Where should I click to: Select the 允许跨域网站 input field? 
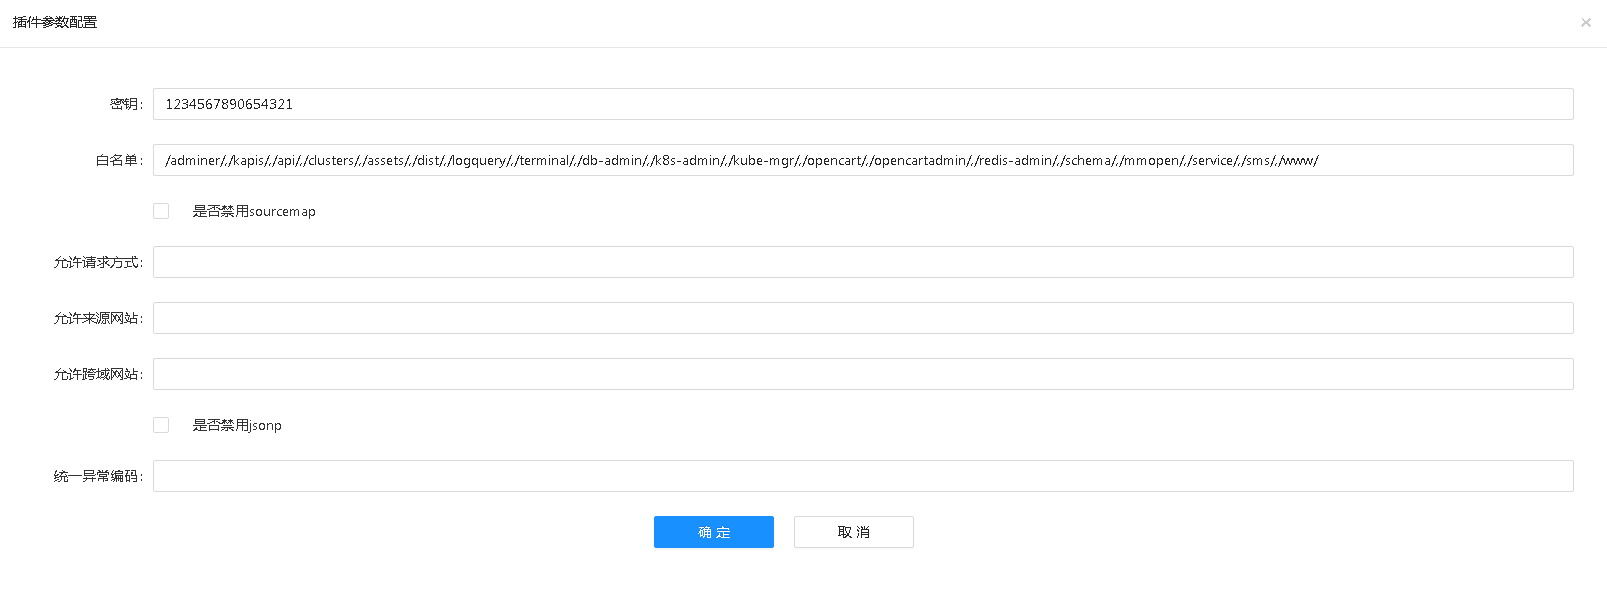(x=862, y=374)
